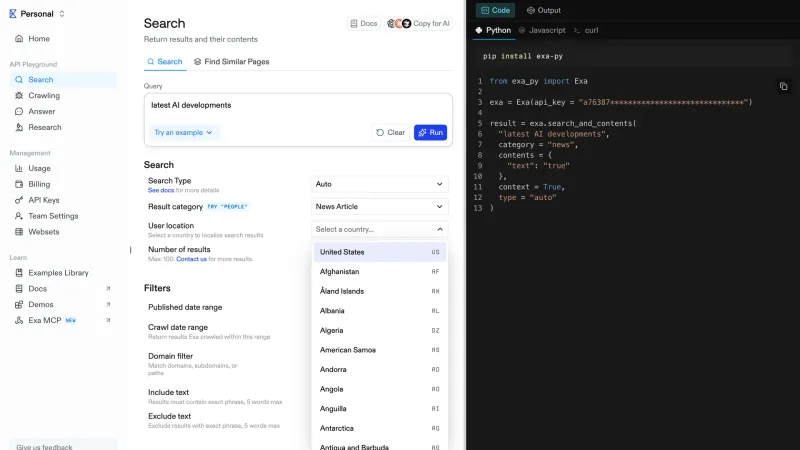Click the Billing wallet icon
Image resolution: width=800 pixels, height=450 pixels.
19,184
